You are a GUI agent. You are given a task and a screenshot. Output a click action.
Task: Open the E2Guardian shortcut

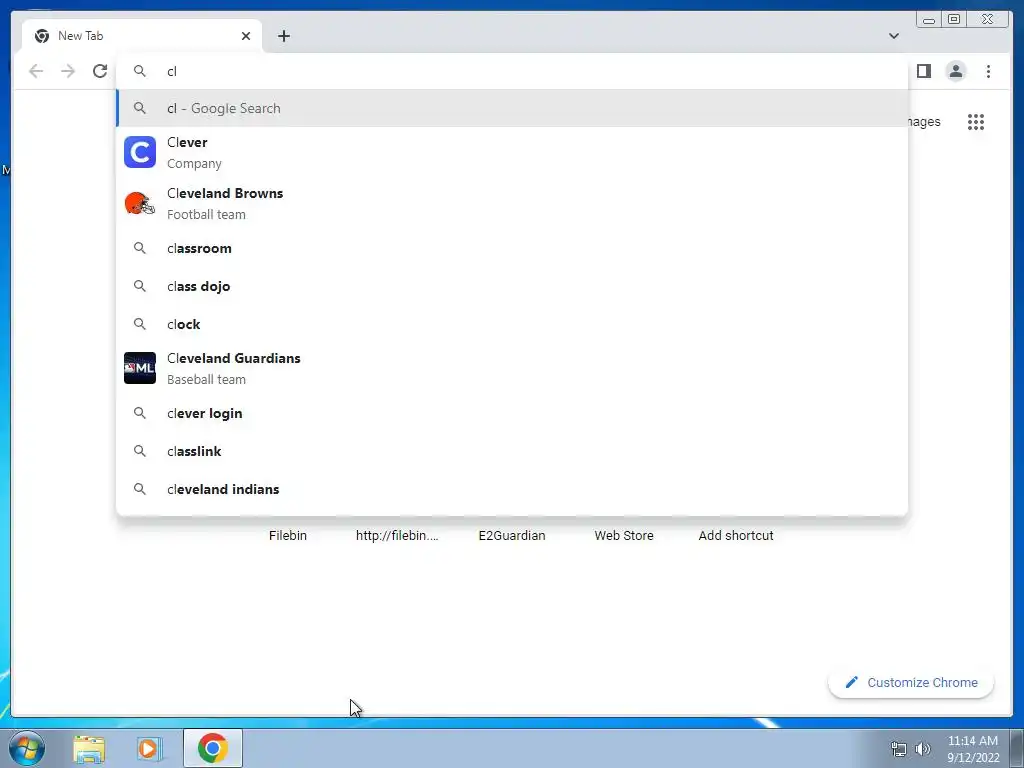pos(512,536)
